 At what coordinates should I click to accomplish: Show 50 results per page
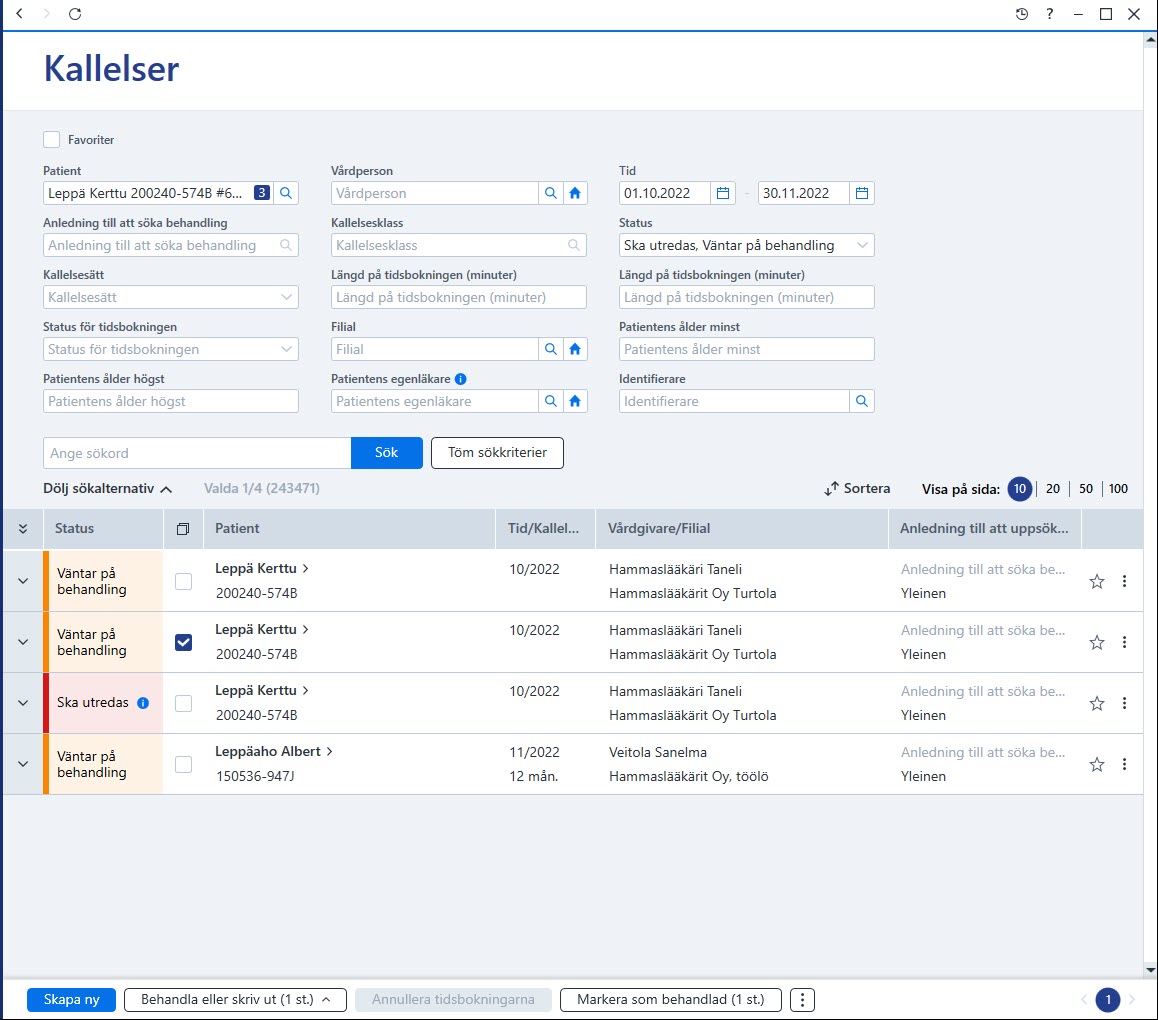click(x=1085, y=488)
